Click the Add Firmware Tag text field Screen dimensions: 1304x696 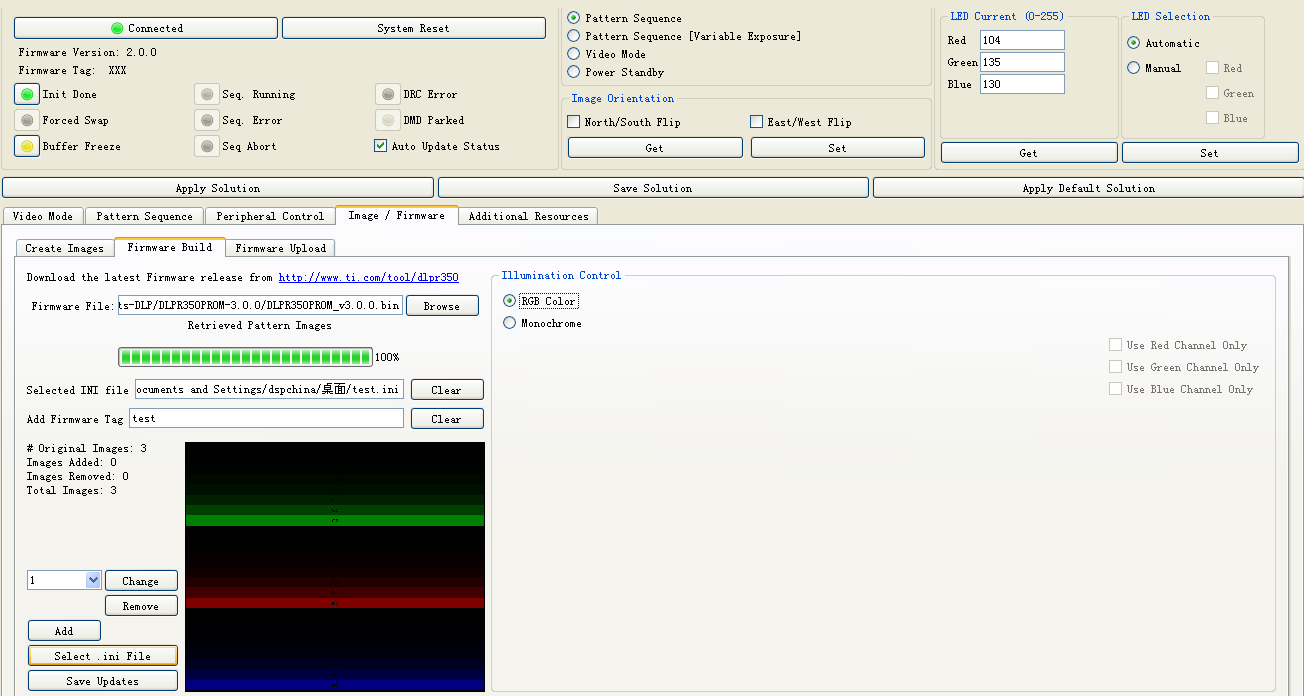pos(266,419)
